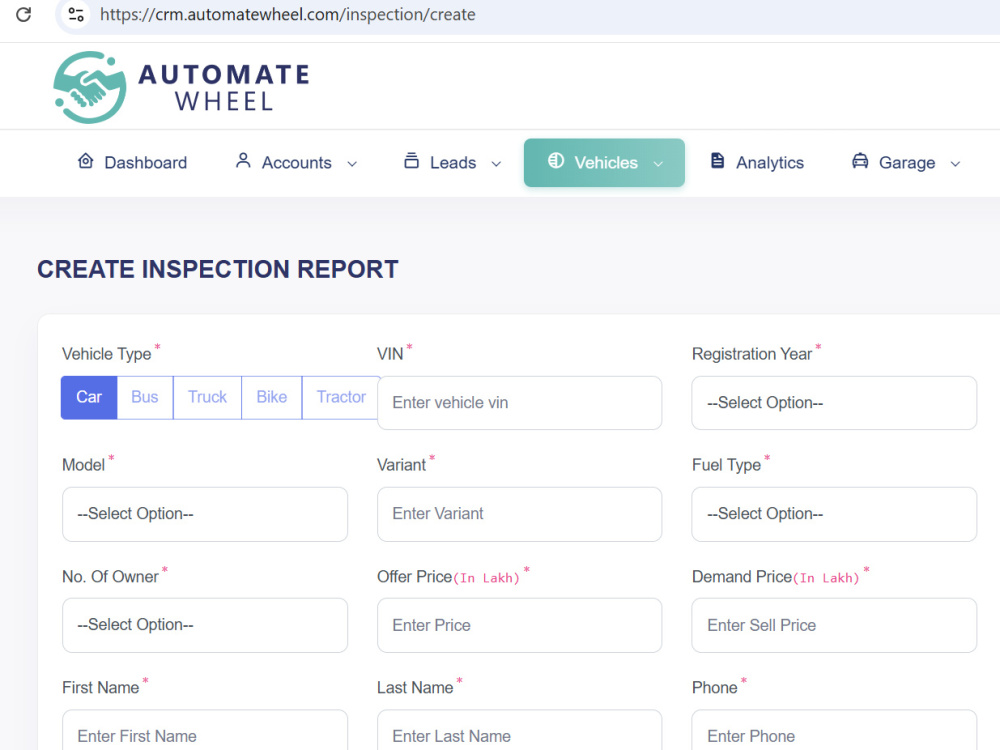Select Truck vehicle type
Viewport: 1000px width, 750px height.
pos(207,397)
